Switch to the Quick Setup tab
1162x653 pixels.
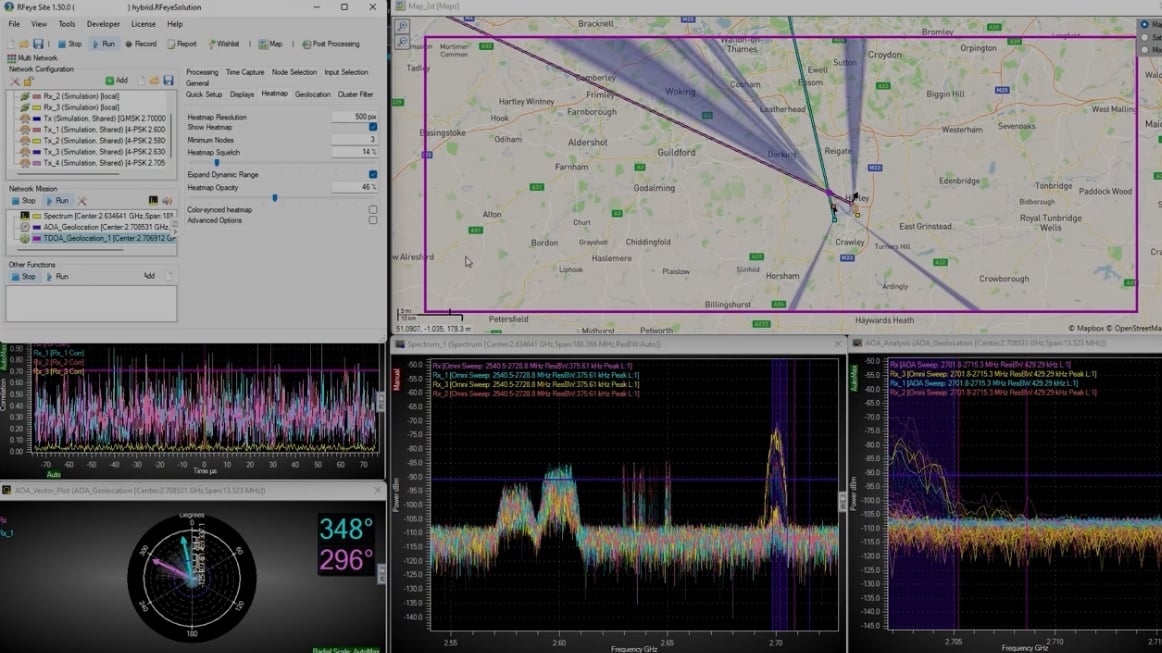pyautogui.click(x=204, y=95)
